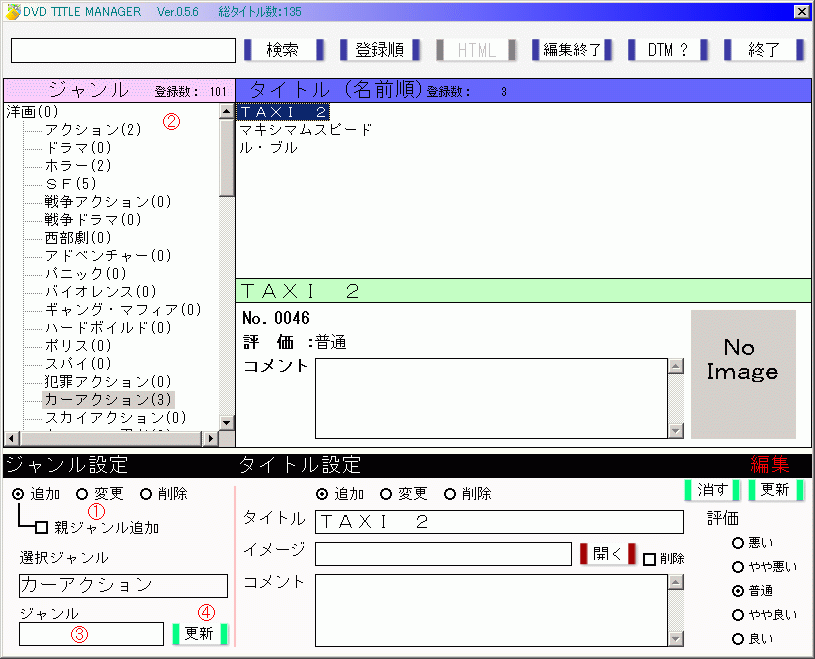Select the ル・ブル title
815x659 pixels.
tap(268, 148)
